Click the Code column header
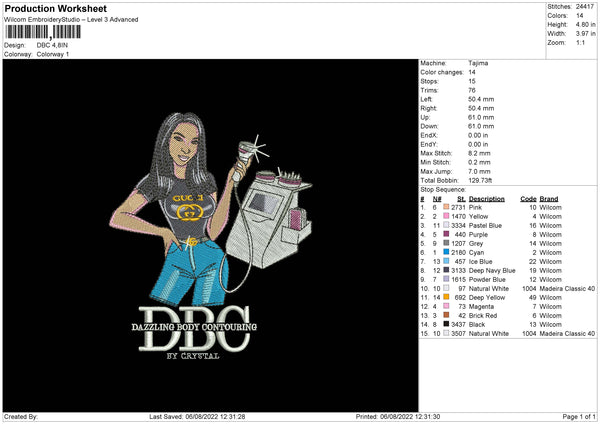 pyautogui.click(x=529, y=199)
